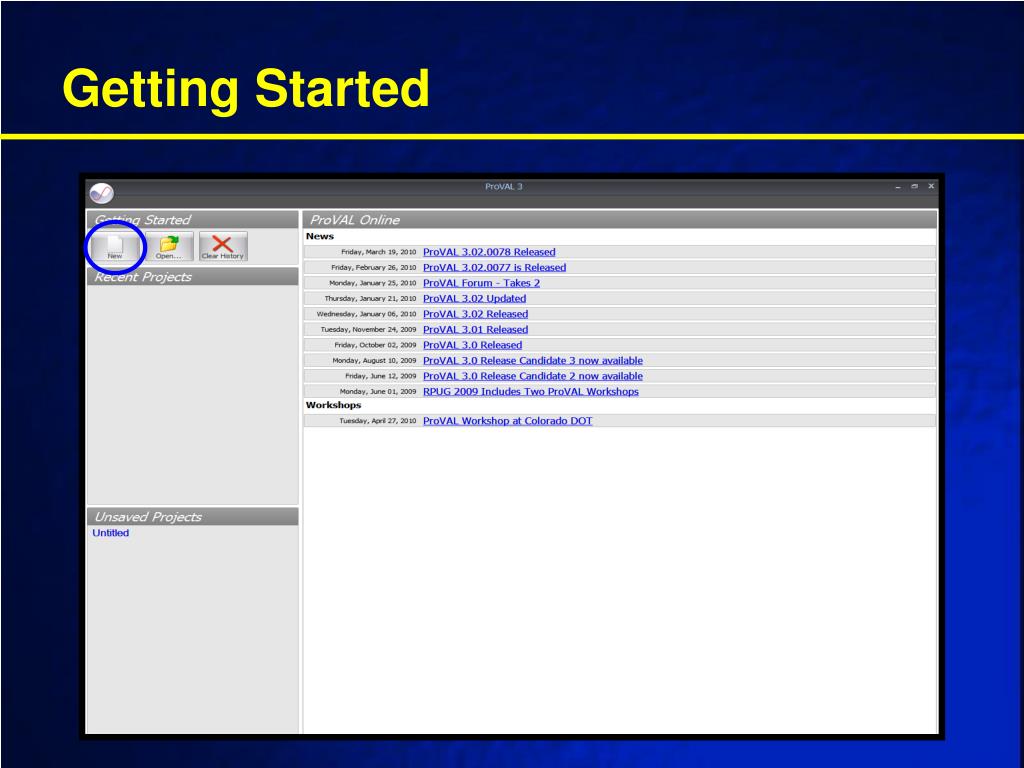Open ProVAL 3.0 Release Candidate 2 link
Viewport: 1024px width, 768px height.
pos(533,376)
